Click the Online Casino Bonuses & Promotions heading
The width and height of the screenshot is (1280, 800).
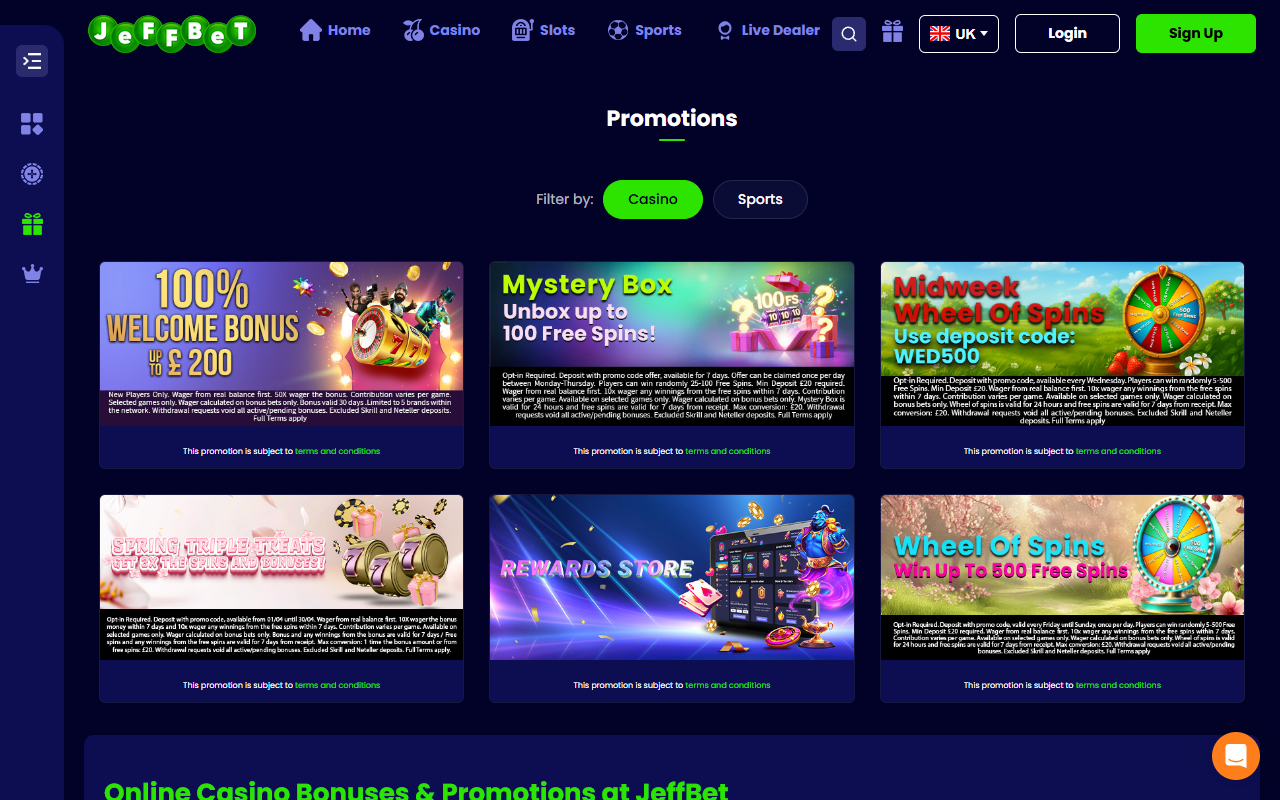tap(416, 790)
